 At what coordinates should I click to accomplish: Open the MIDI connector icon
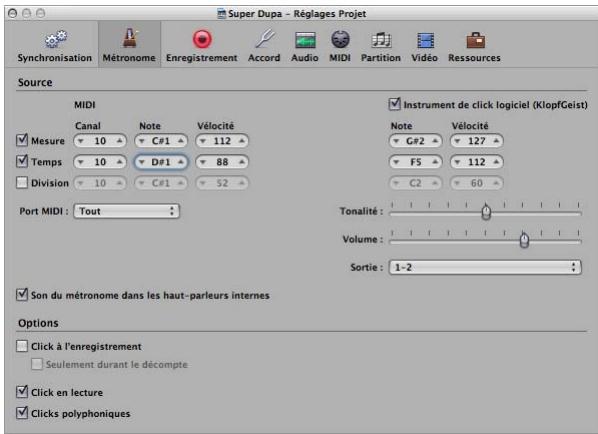click(x=340, y=39)
